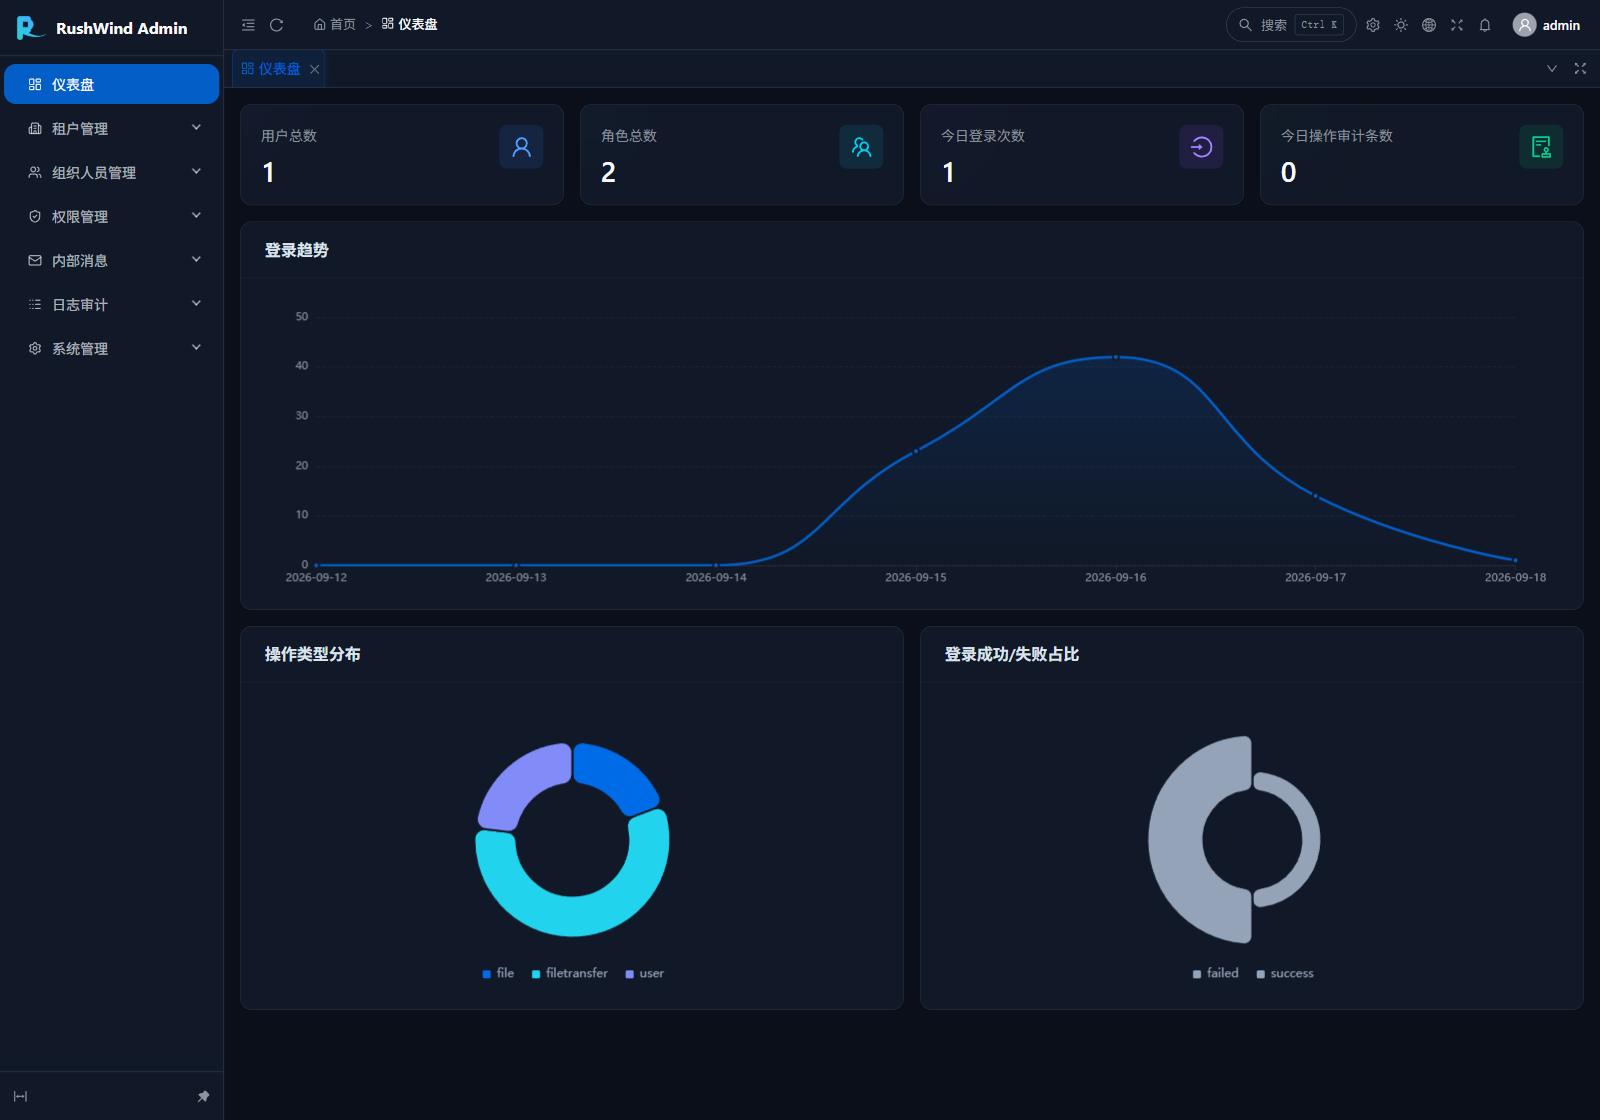1600x1120 pixels.
Task: Click 仪表盘 breadcrumb item
Action: pos(410,25)
